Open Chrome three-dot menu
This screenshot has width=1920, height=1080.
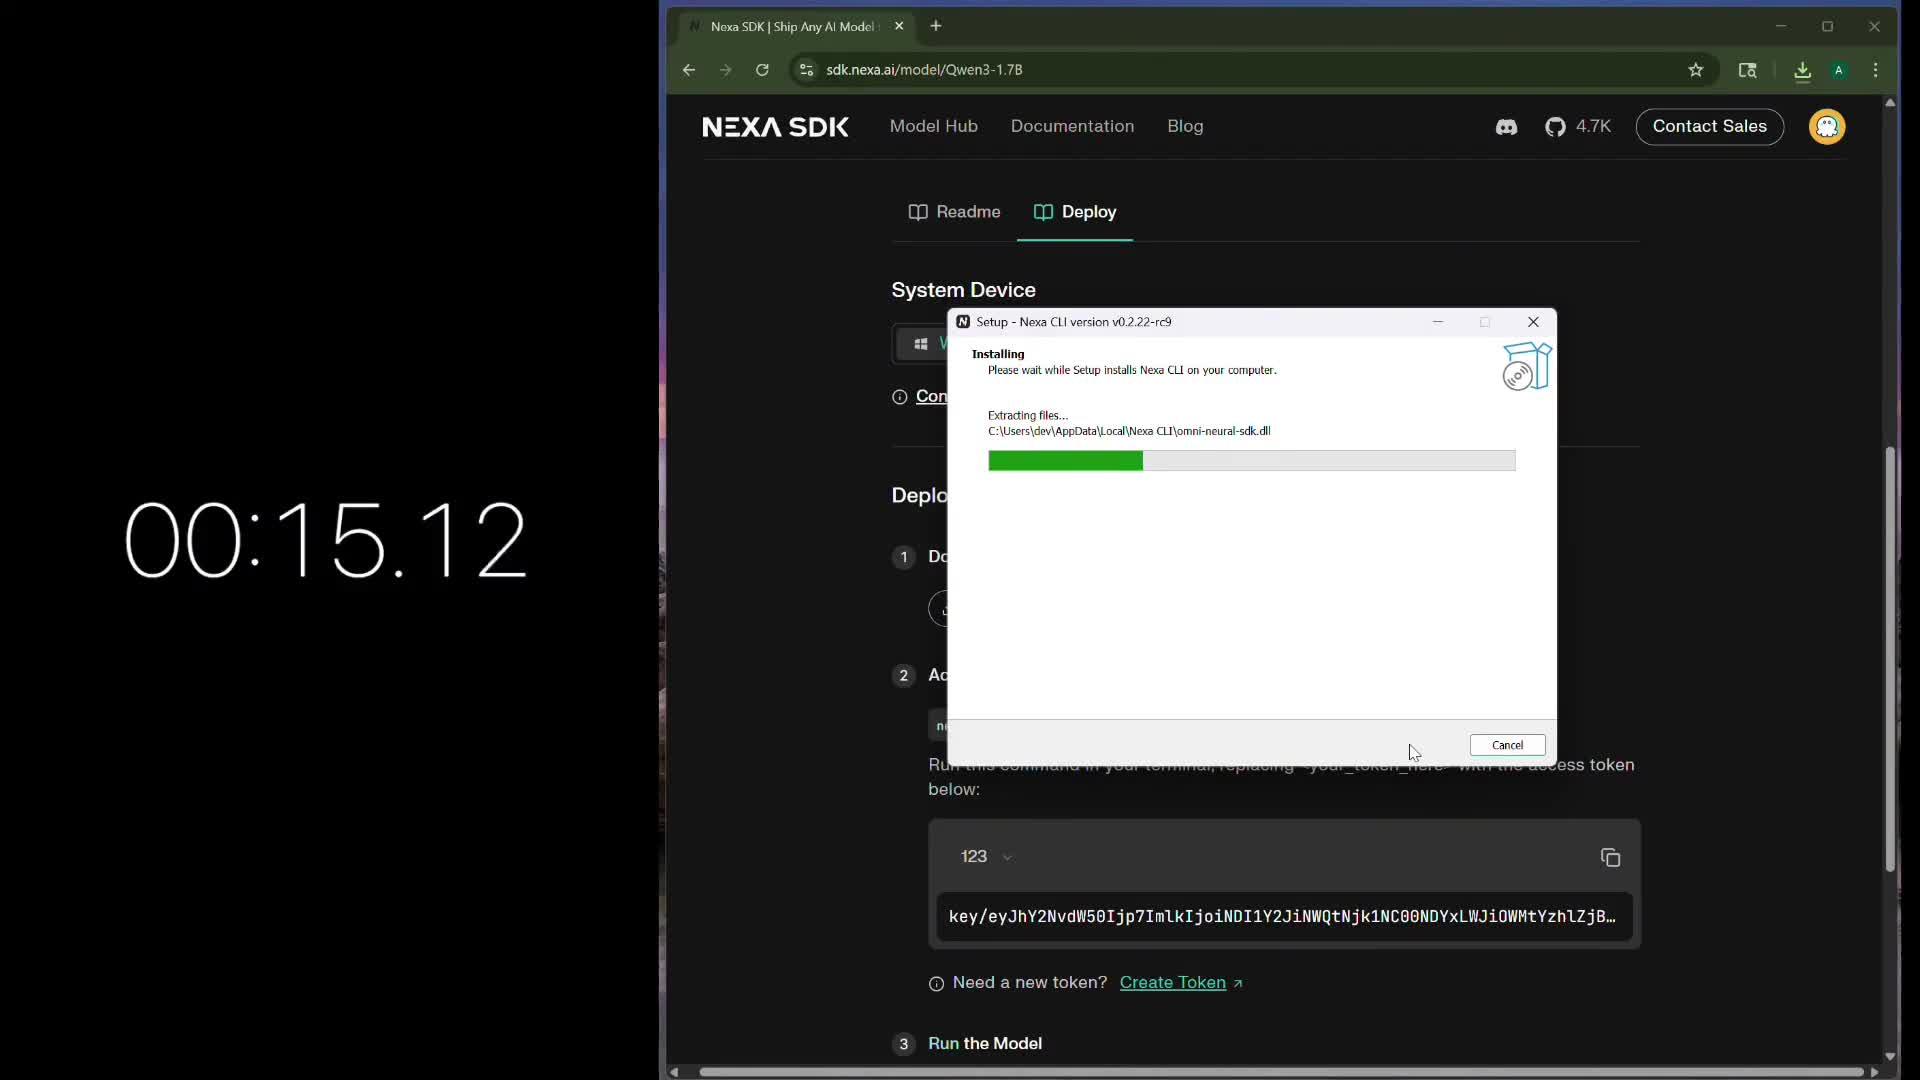click(1876, 70)
